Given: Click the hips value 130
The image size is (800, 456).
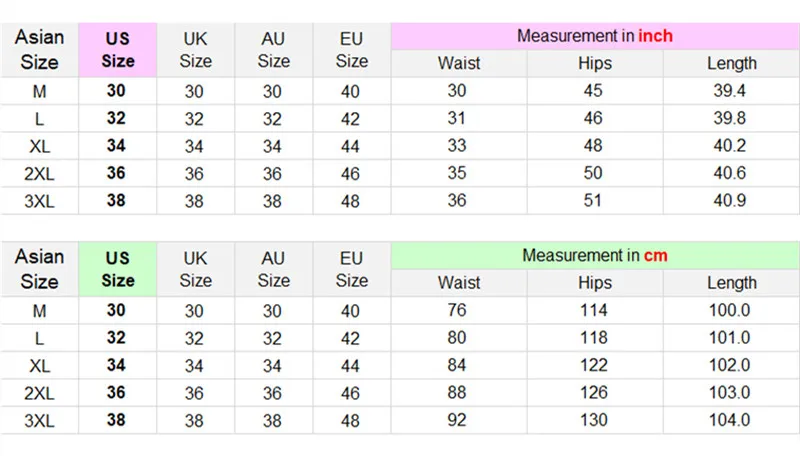Looking at the screenshot, I should [x=593, y=420].
